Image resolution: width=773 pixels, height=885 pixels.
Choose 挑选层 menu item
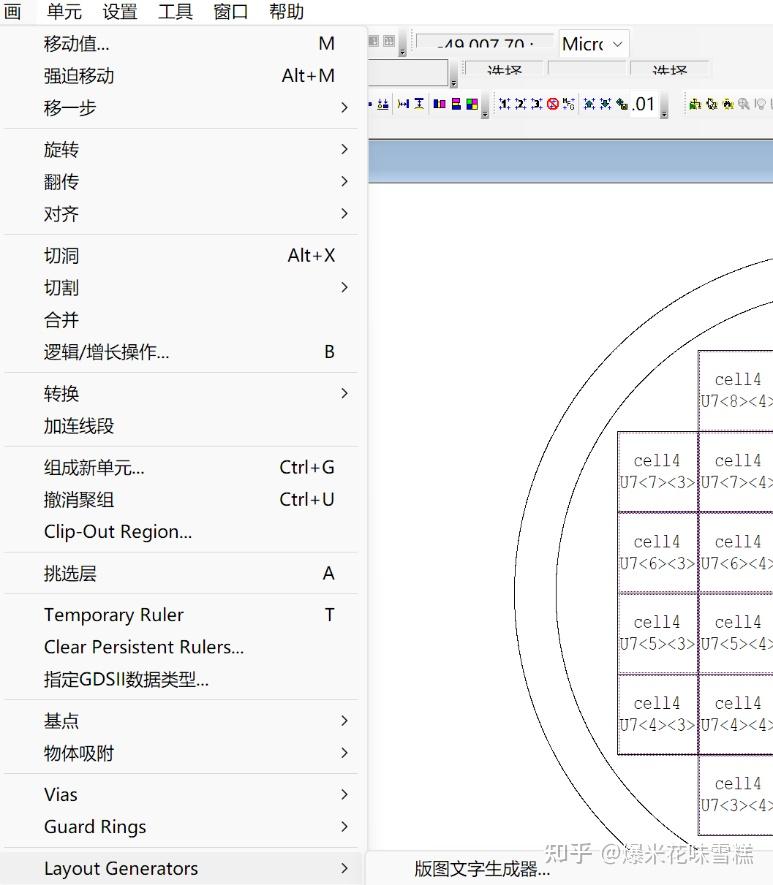pos(181,573)
